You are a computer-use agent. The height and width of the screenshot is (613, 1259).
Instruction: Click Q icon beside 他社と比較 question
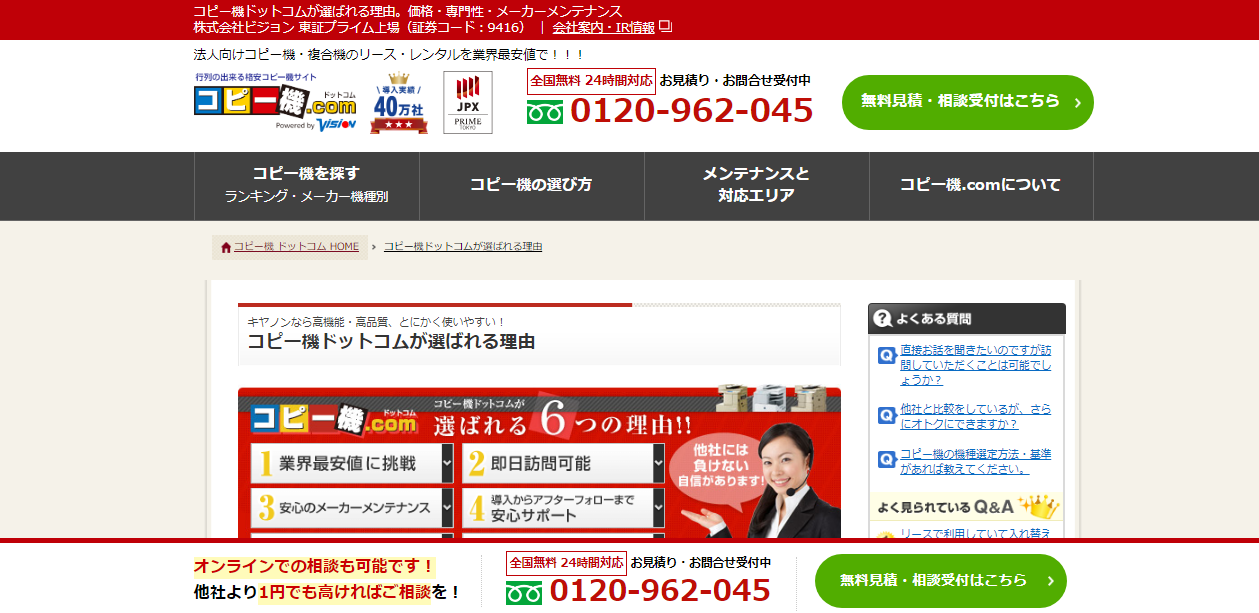[x=886, y=415]
